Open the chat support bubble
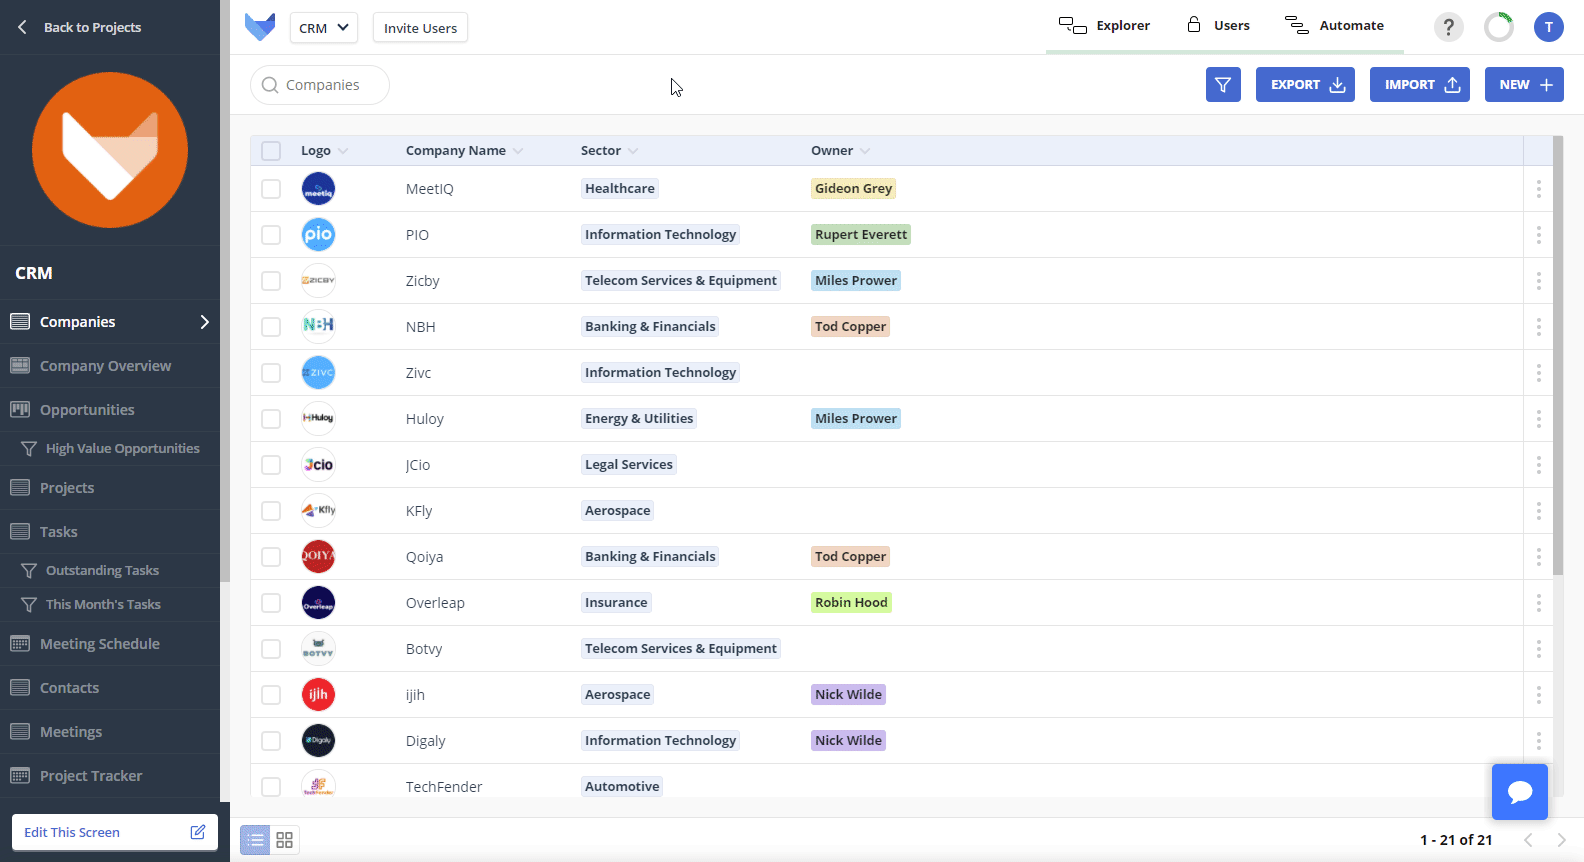The image size is (1584, 862). tap(1519, 792)
